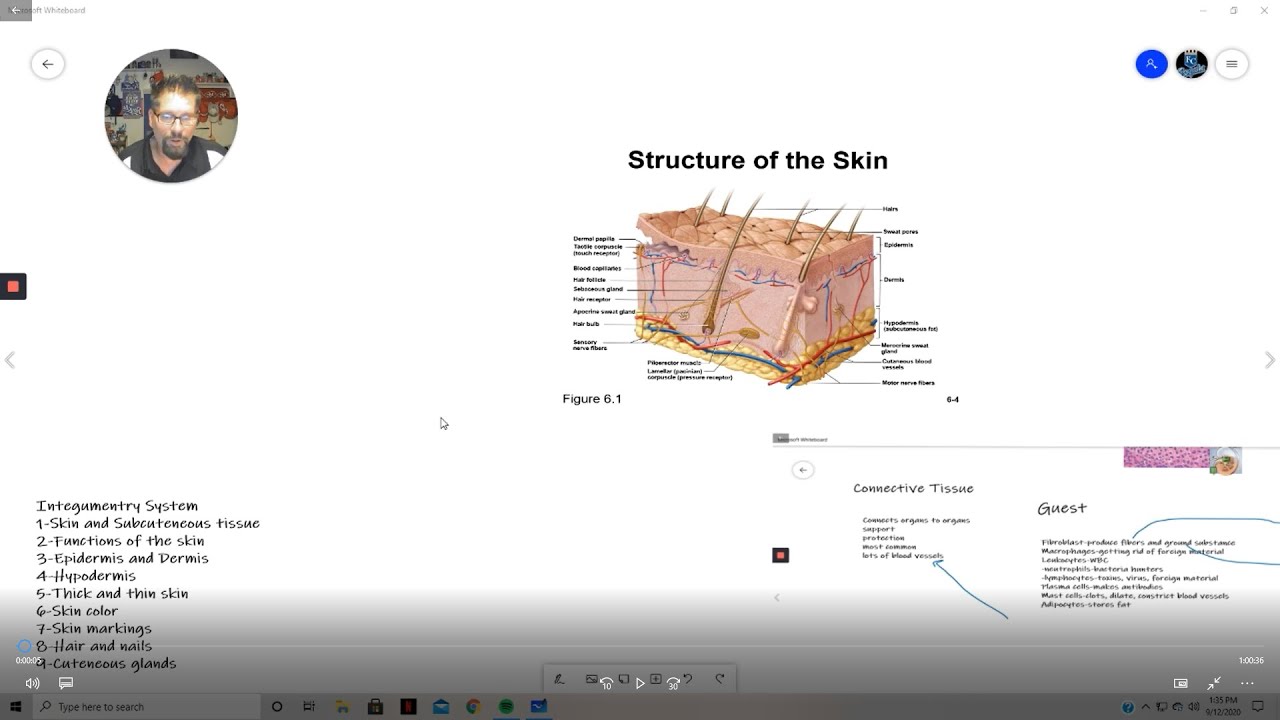Open Mail app from taskbar
Screen dimensions: 1280x720
pyautogui.click(x=441, y=707)
